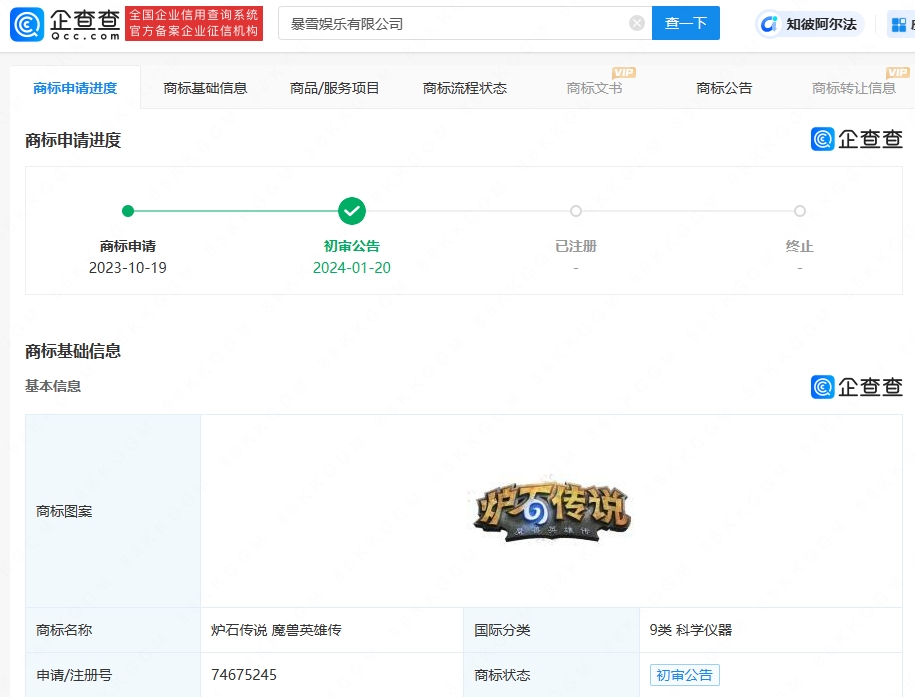This screenshot has width=915, height=697.
Task: Click the 商标名称 row label
Action: click(x=64, y=630)
